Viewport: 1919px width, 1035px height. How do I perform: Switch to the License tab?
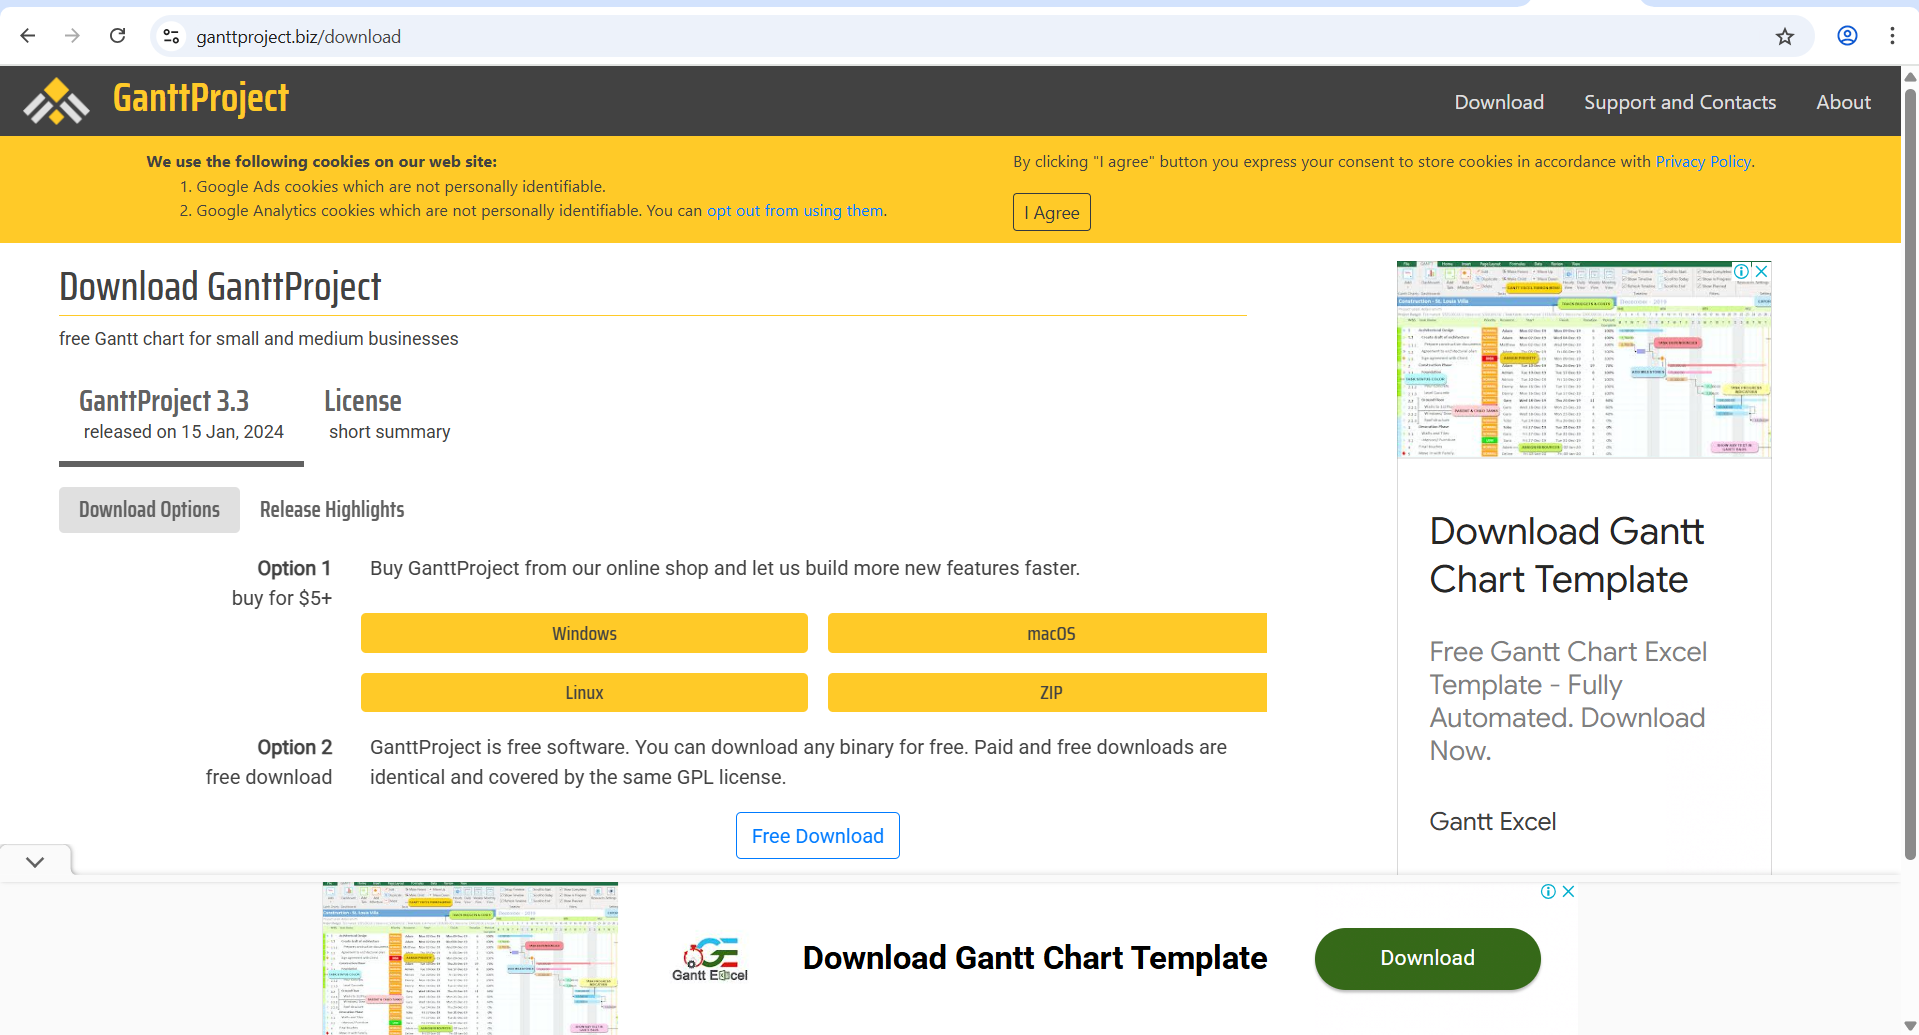(x=389, y=415)
